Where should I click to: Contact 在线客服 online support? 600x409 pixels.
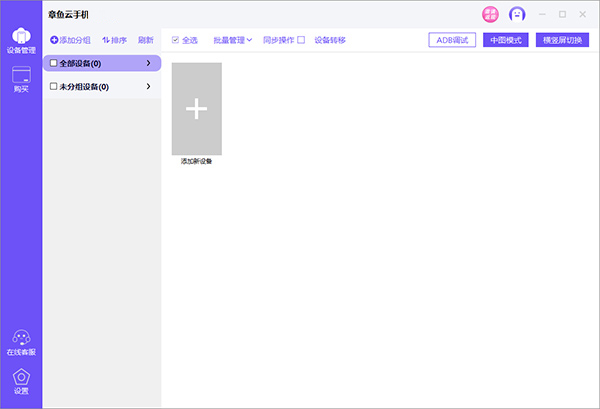pos(21,342)
